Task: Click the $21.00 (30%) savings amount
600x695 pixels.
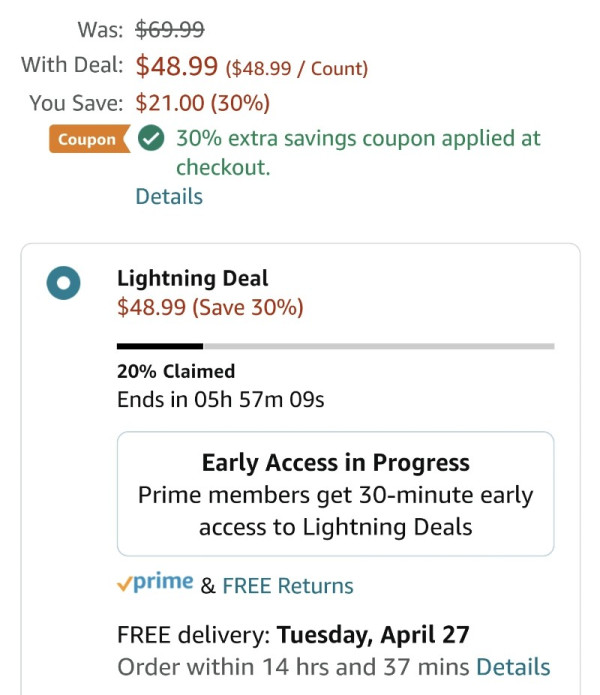Action: point(203,103)
